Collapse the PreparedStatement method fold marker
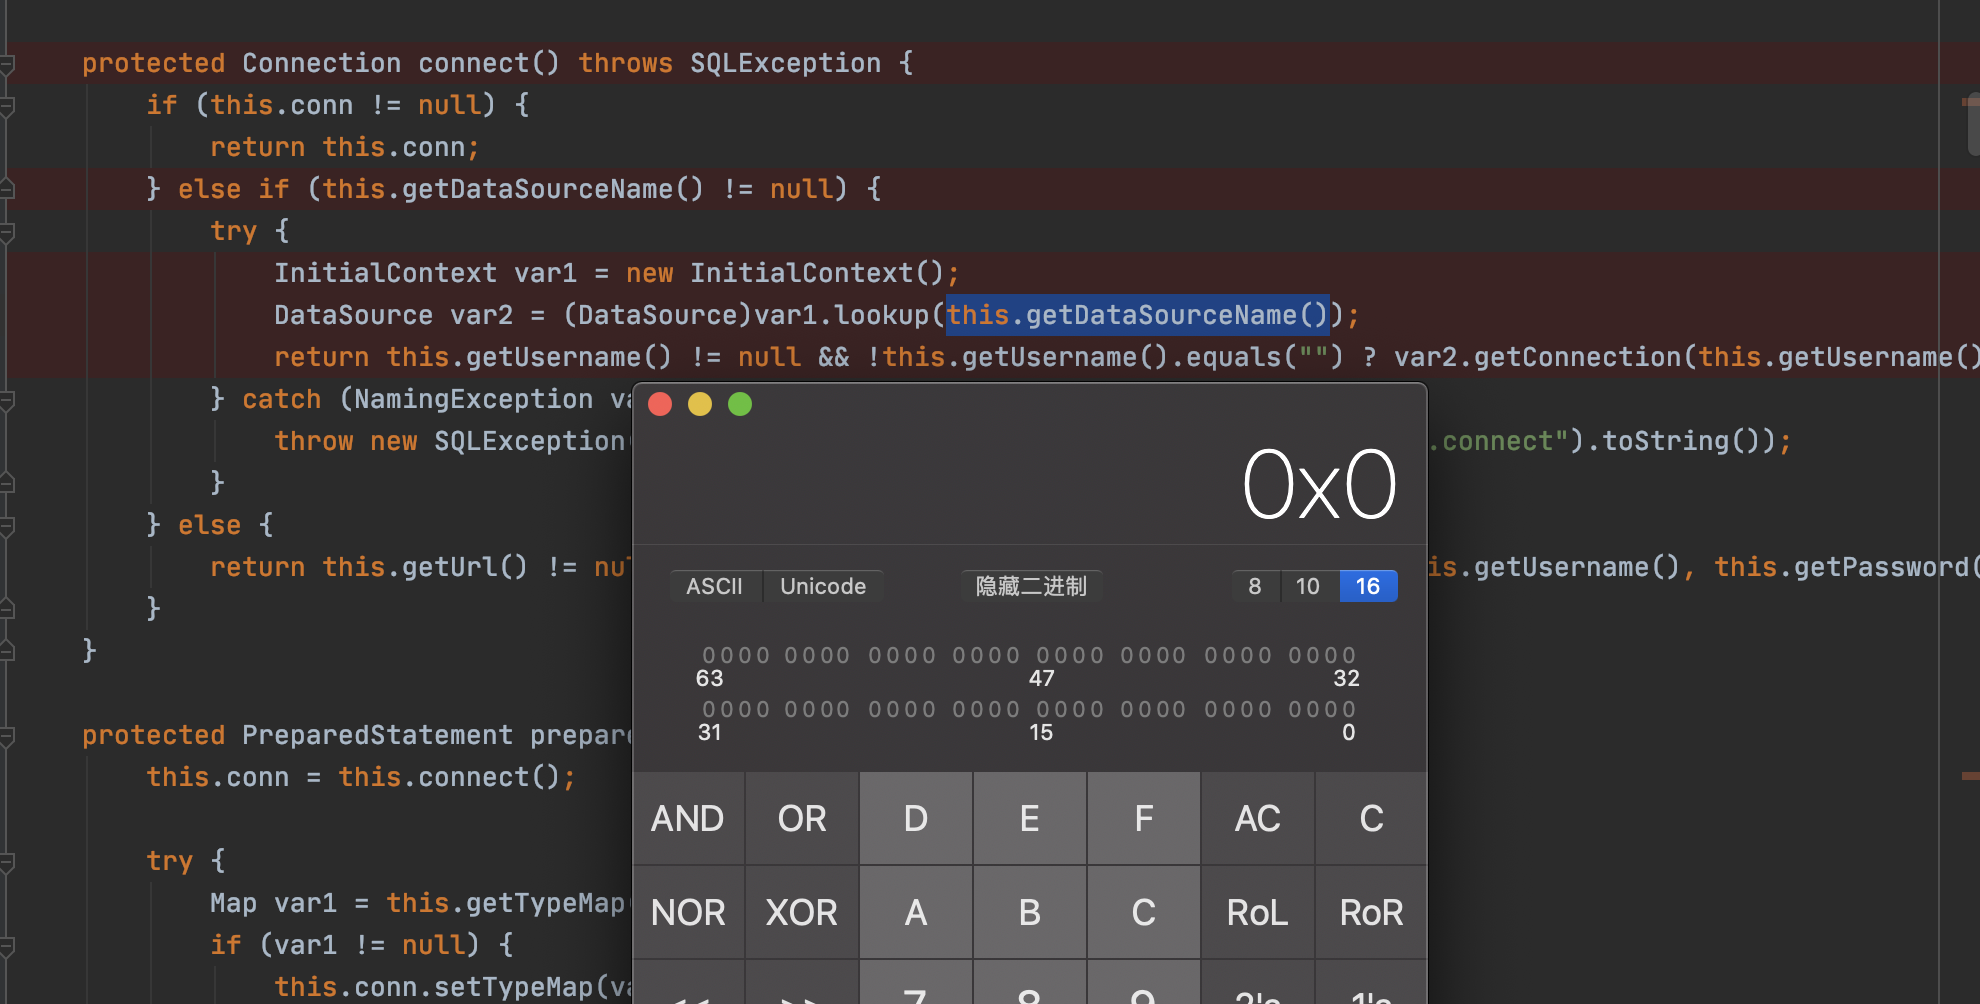 click(7, 736)
